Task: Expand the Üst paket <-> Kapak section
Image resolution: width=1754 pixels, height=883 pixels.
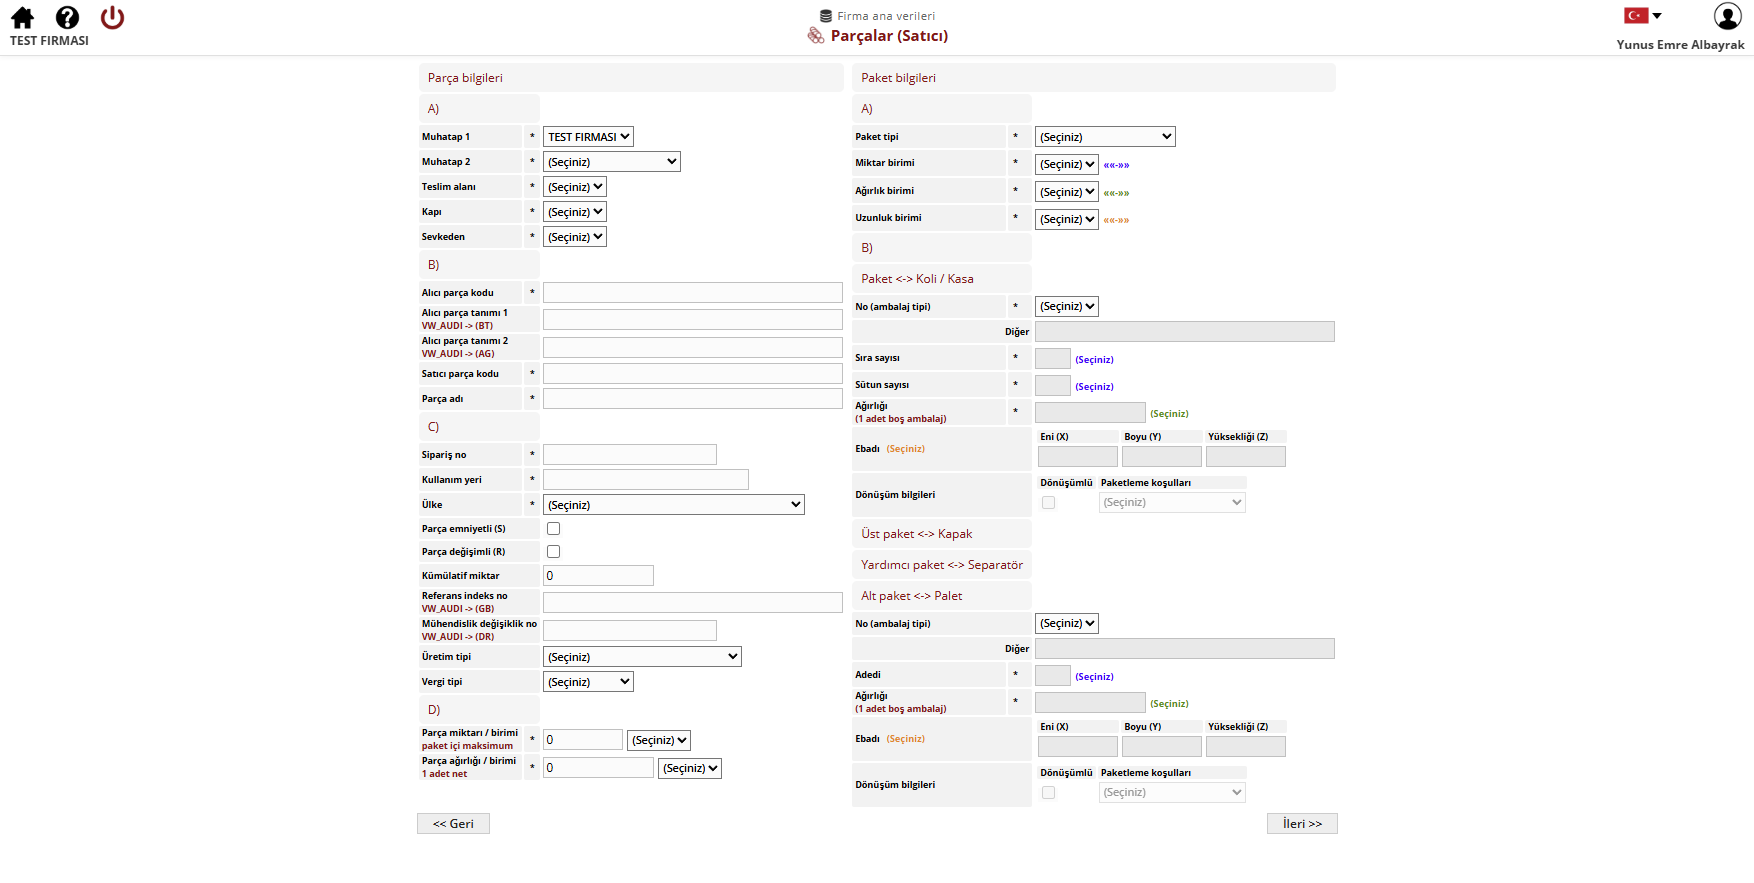Action: 917,534
